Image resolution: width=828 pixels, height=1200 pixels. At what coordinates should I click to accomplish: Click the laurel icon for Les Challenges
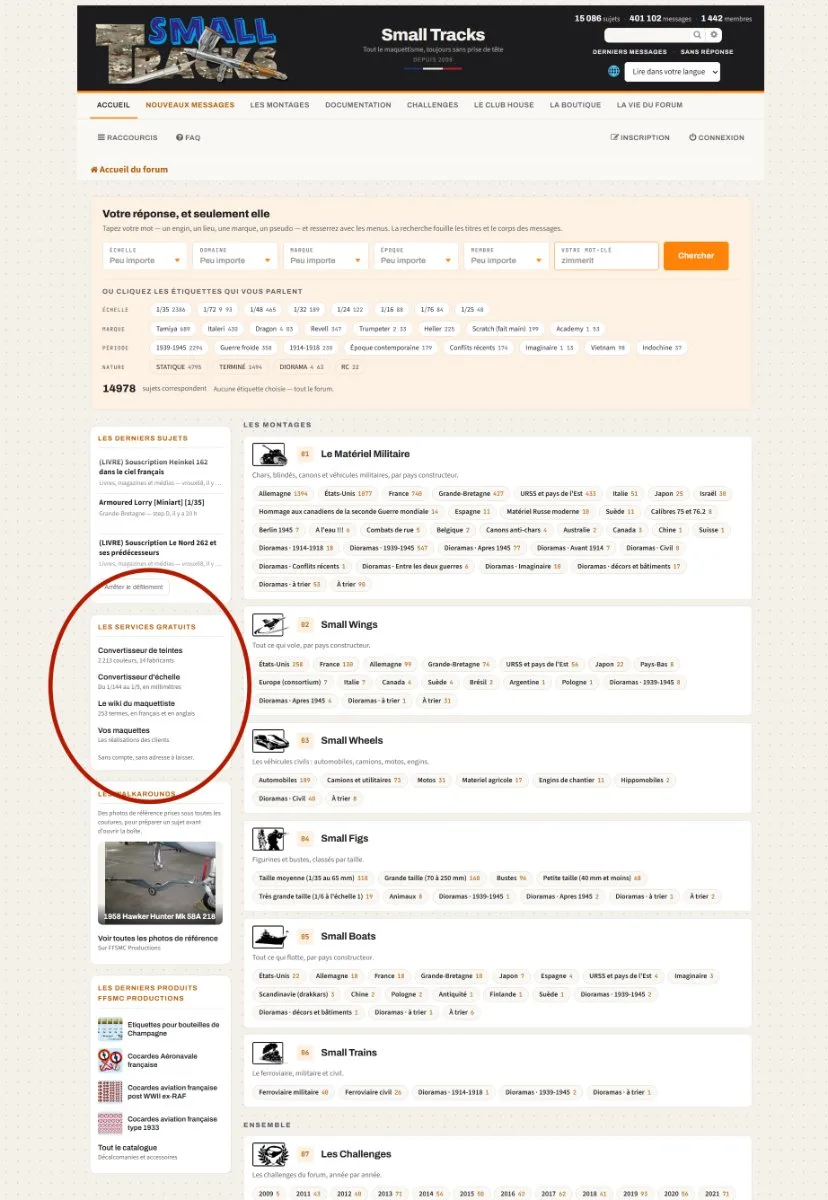tap(269, 1155)
